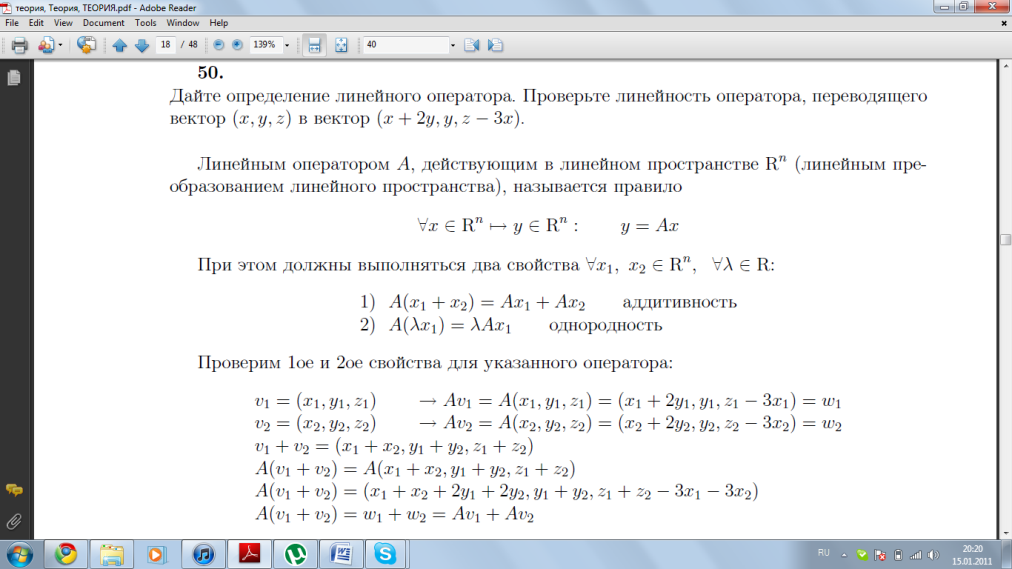This screenshot has height=569, width=1012.
Task: Open the Document menu
Action: 103,23
